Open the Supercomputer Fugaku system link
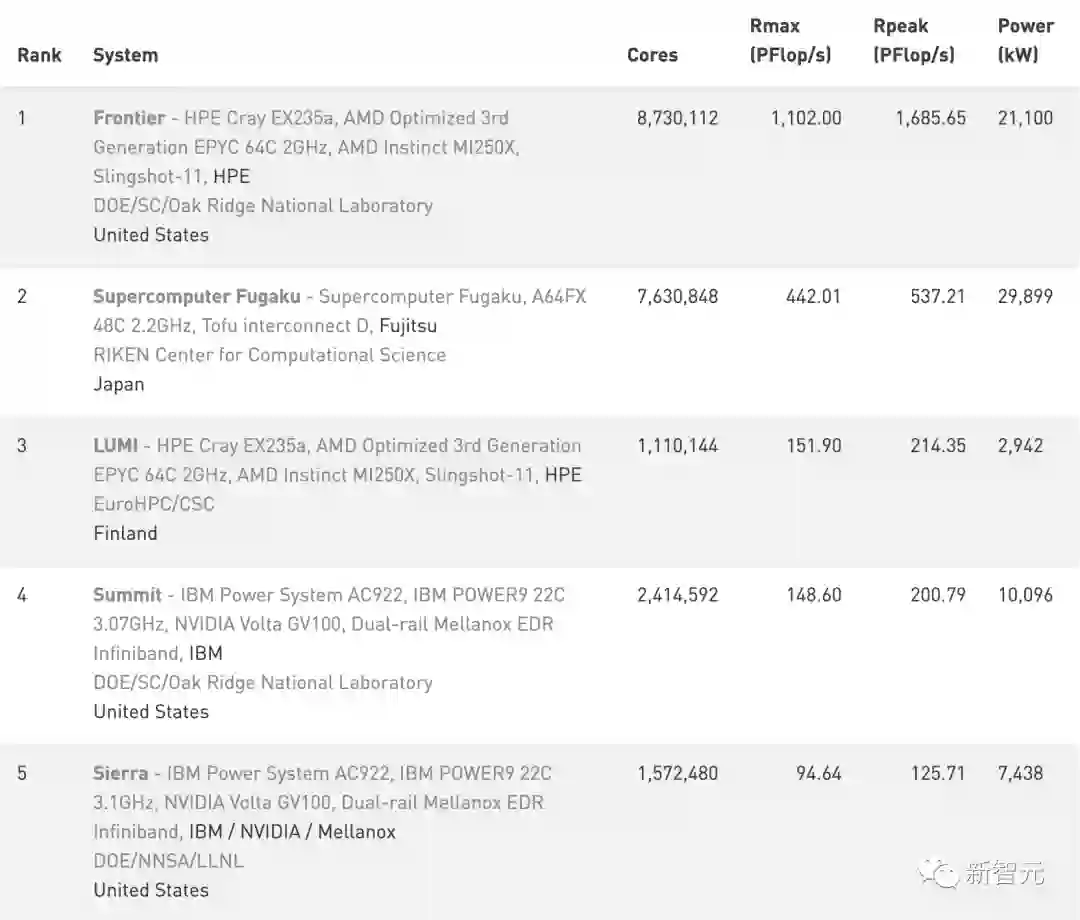This screenshot has height=920, width=1080. point(196,297)
